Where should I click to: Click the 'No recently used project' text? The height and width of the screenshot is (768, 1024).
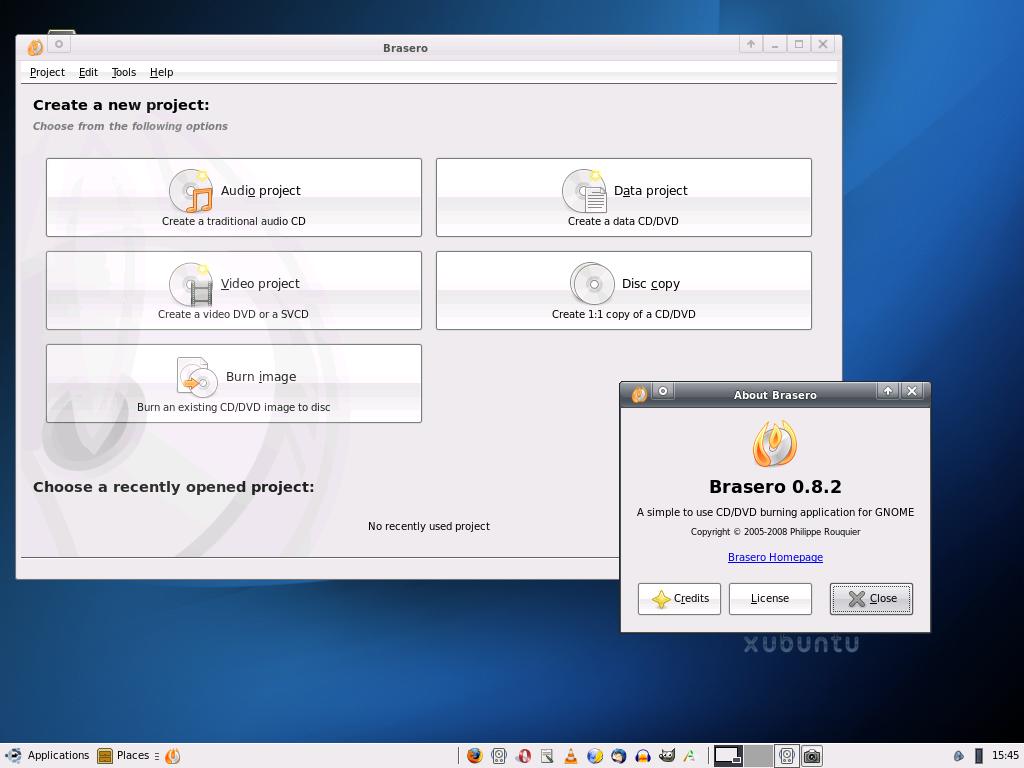pyautogui.click(x=428, y=526)
